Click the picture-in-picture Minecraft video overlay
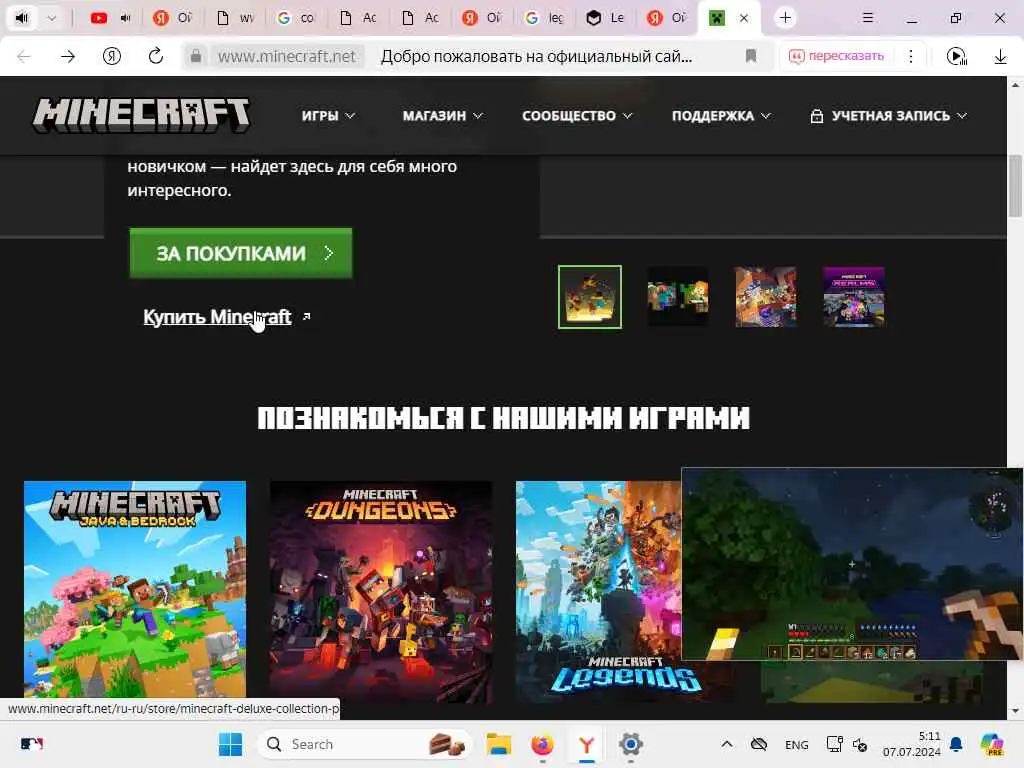 click(x=852, y=564)
